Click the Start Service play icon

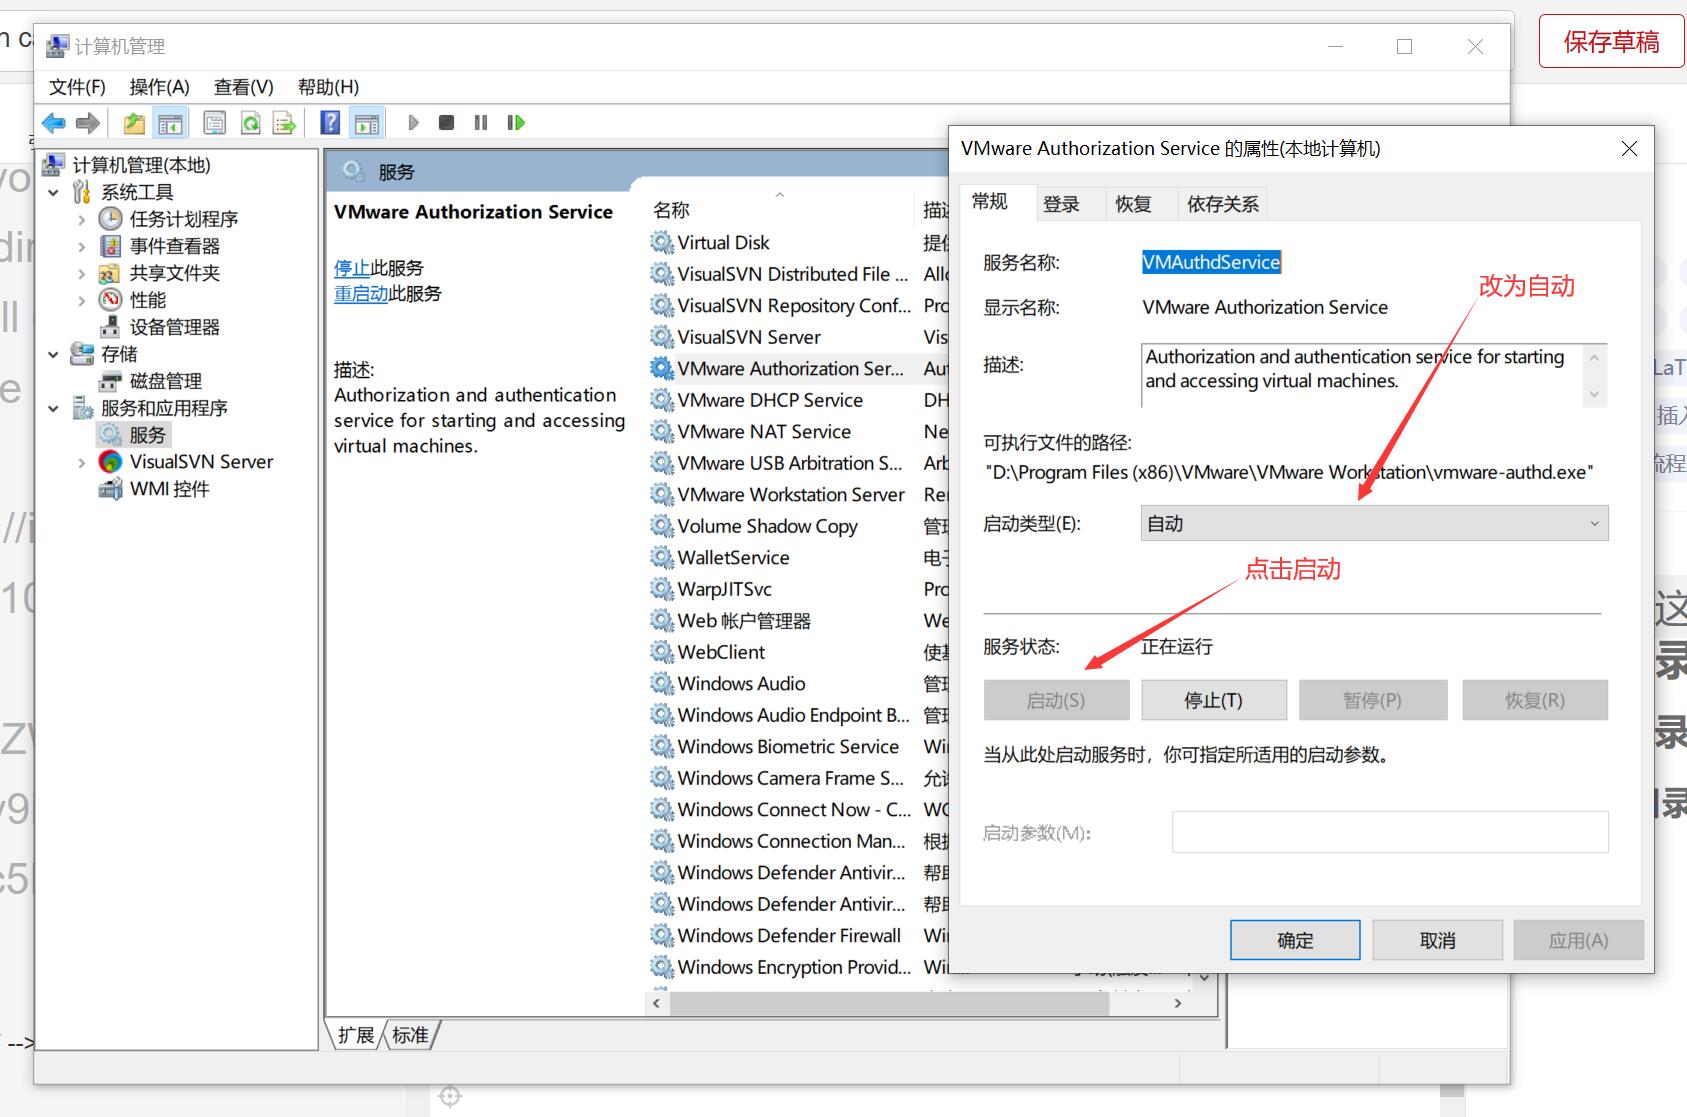(413, 123)
